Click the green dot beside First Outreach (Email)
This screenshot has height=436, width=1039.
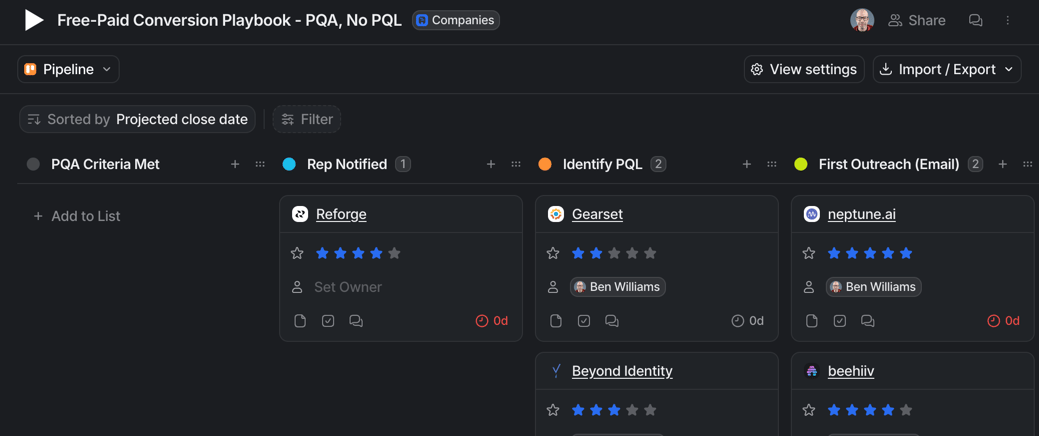tap(801, 164)
